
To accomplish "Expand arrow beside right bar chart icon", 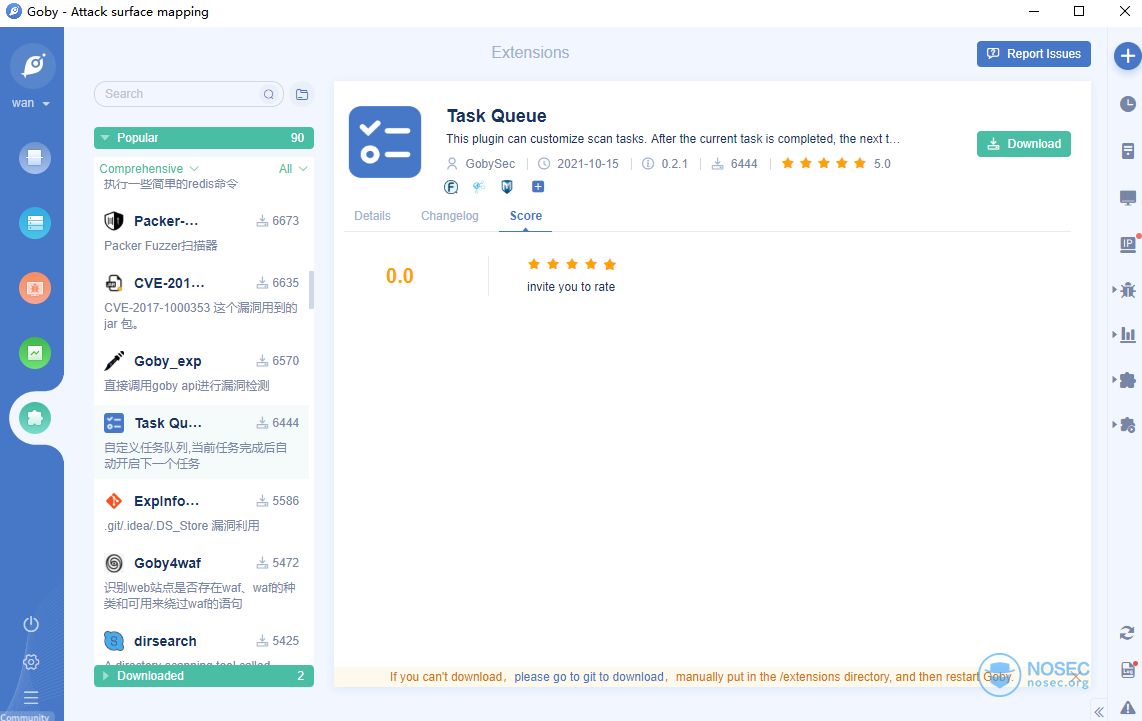I will click(x=1114, y=334).
